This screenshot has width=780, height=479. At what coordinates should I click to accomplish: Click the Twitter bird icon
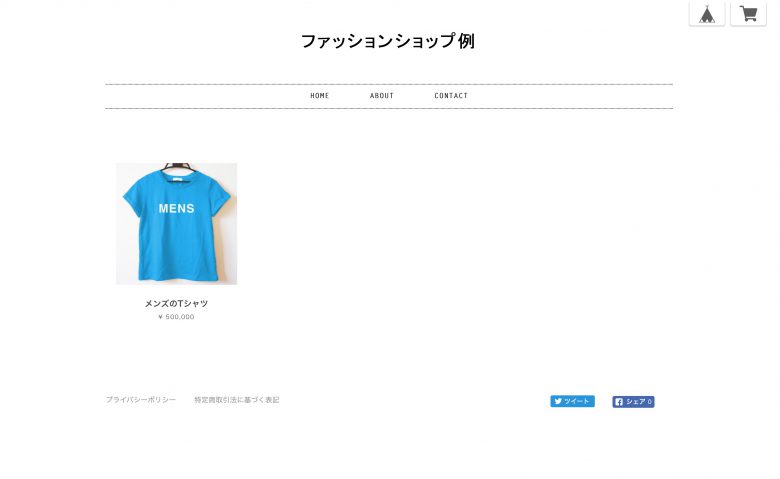click(x=558, y=401)
